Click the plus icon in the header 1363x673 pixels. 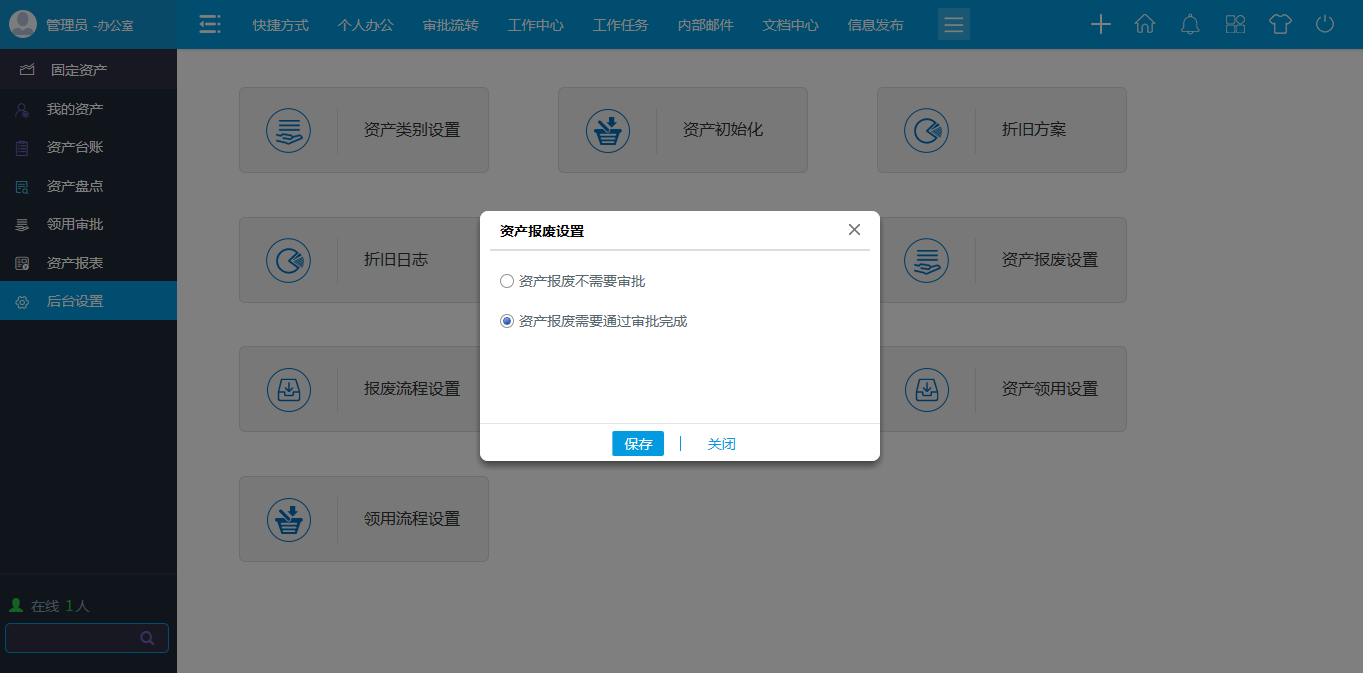tap(1100, 24)
